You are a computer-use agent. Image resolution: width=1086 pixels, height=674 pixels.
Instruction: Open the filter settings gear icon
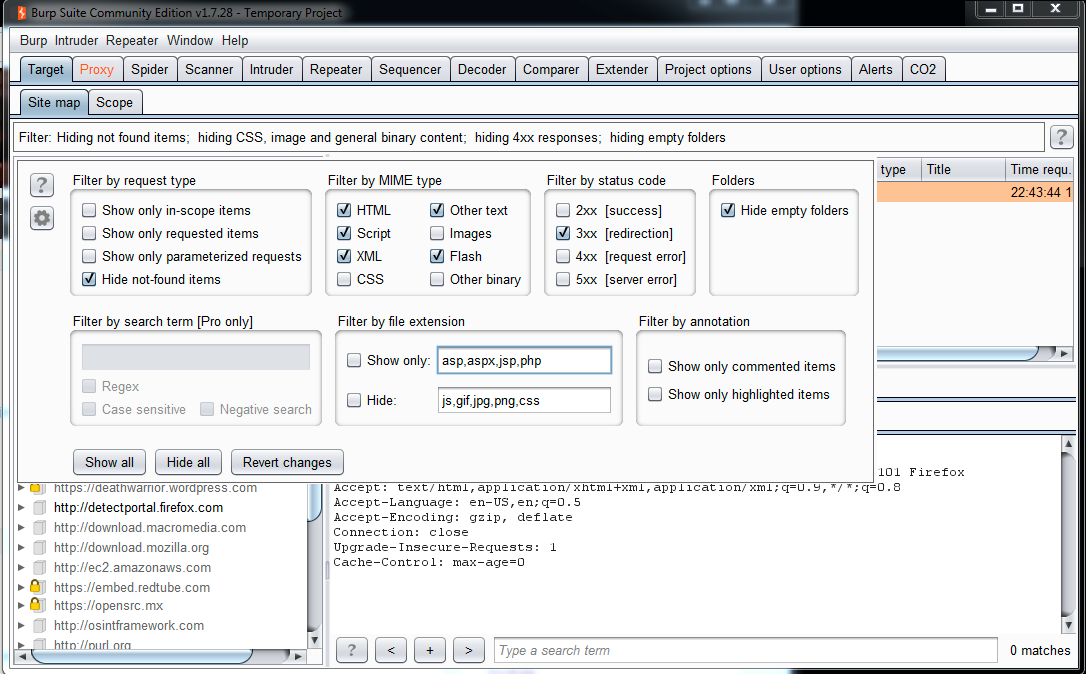tap(41, 218)
